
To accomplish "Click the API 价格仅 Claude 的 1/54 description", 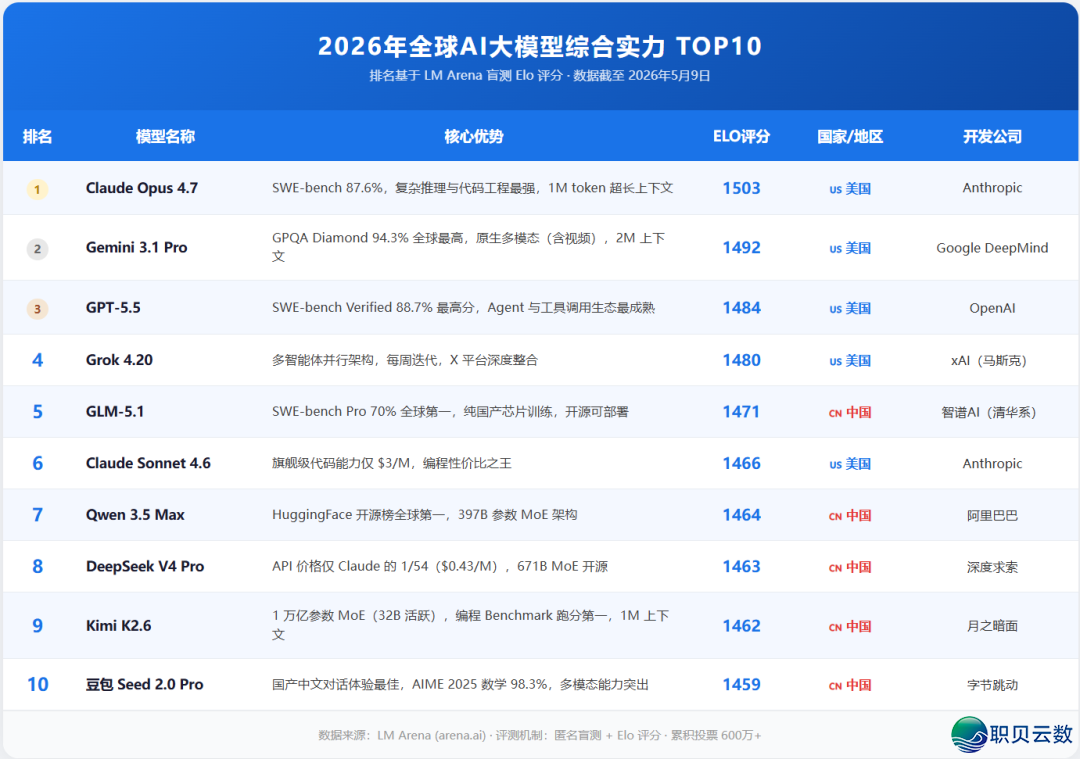I will coord(439,566).
